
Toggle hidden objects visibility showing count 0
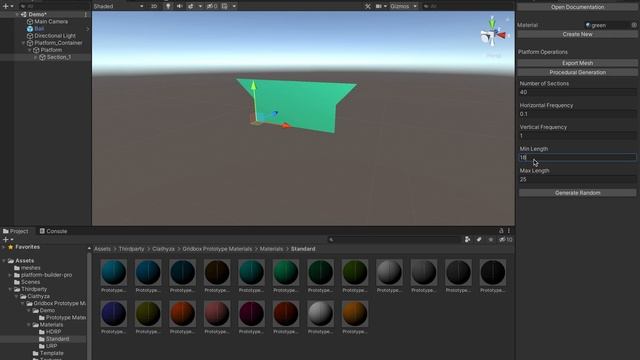212,6
